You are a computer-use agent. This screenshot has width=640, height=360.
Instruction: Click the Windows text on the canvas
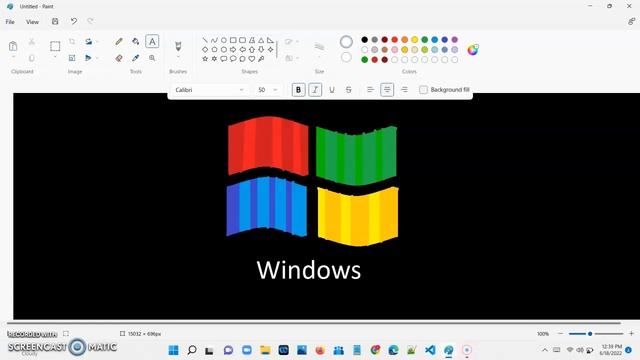click(309, 270)
